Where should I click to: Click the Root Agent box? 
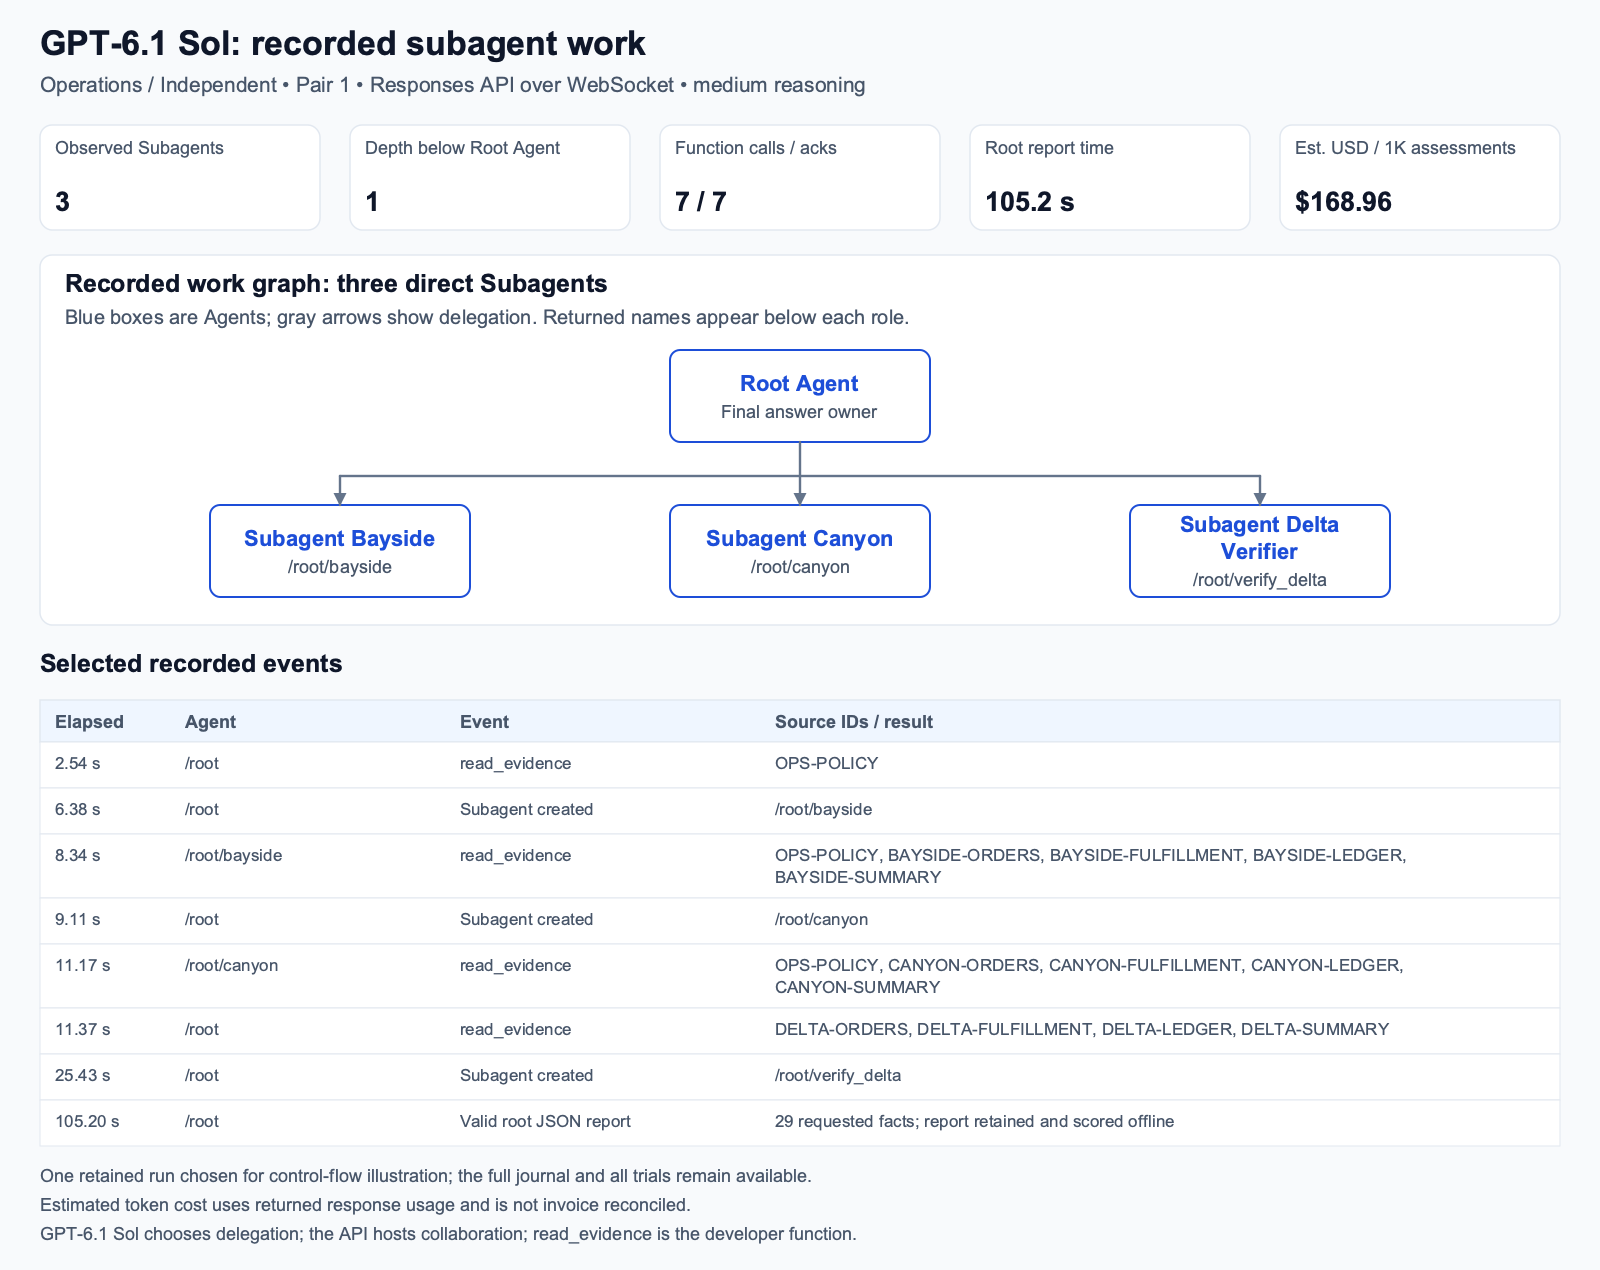(x=800, y=396)
